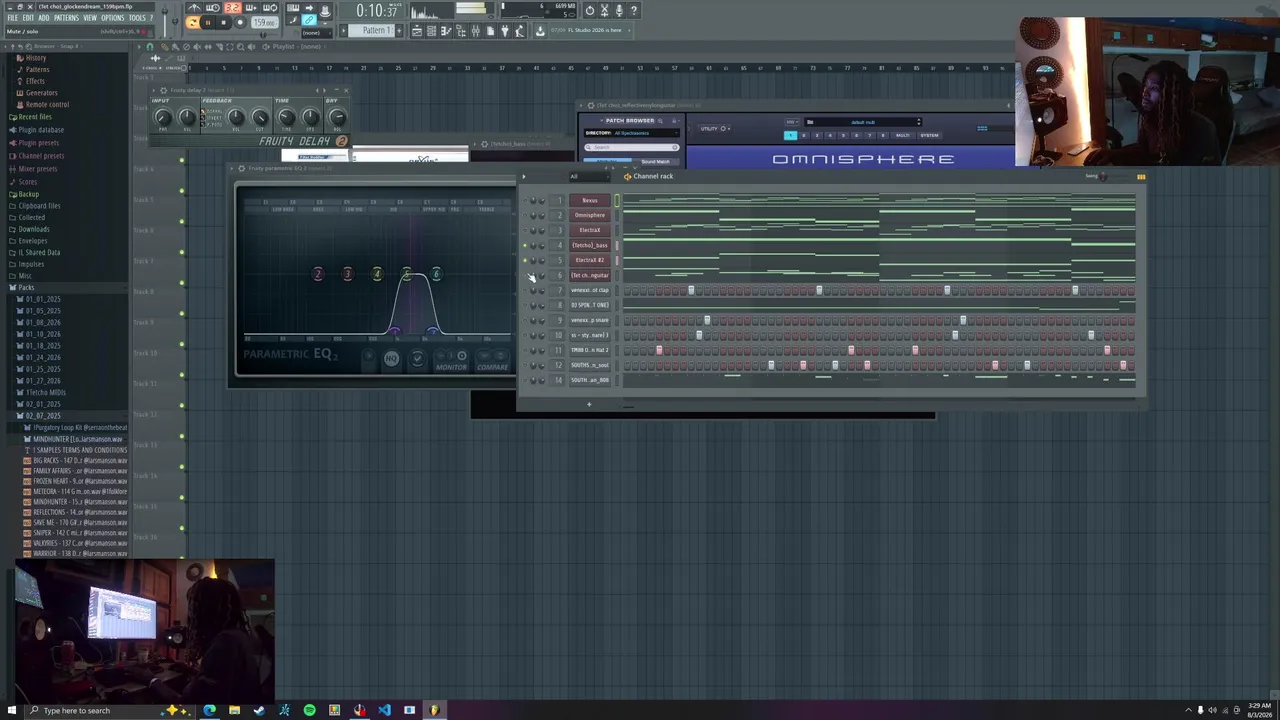Open the PATTERNS menu
Screen dimensions: 1280x720
[x=66, y=18]
